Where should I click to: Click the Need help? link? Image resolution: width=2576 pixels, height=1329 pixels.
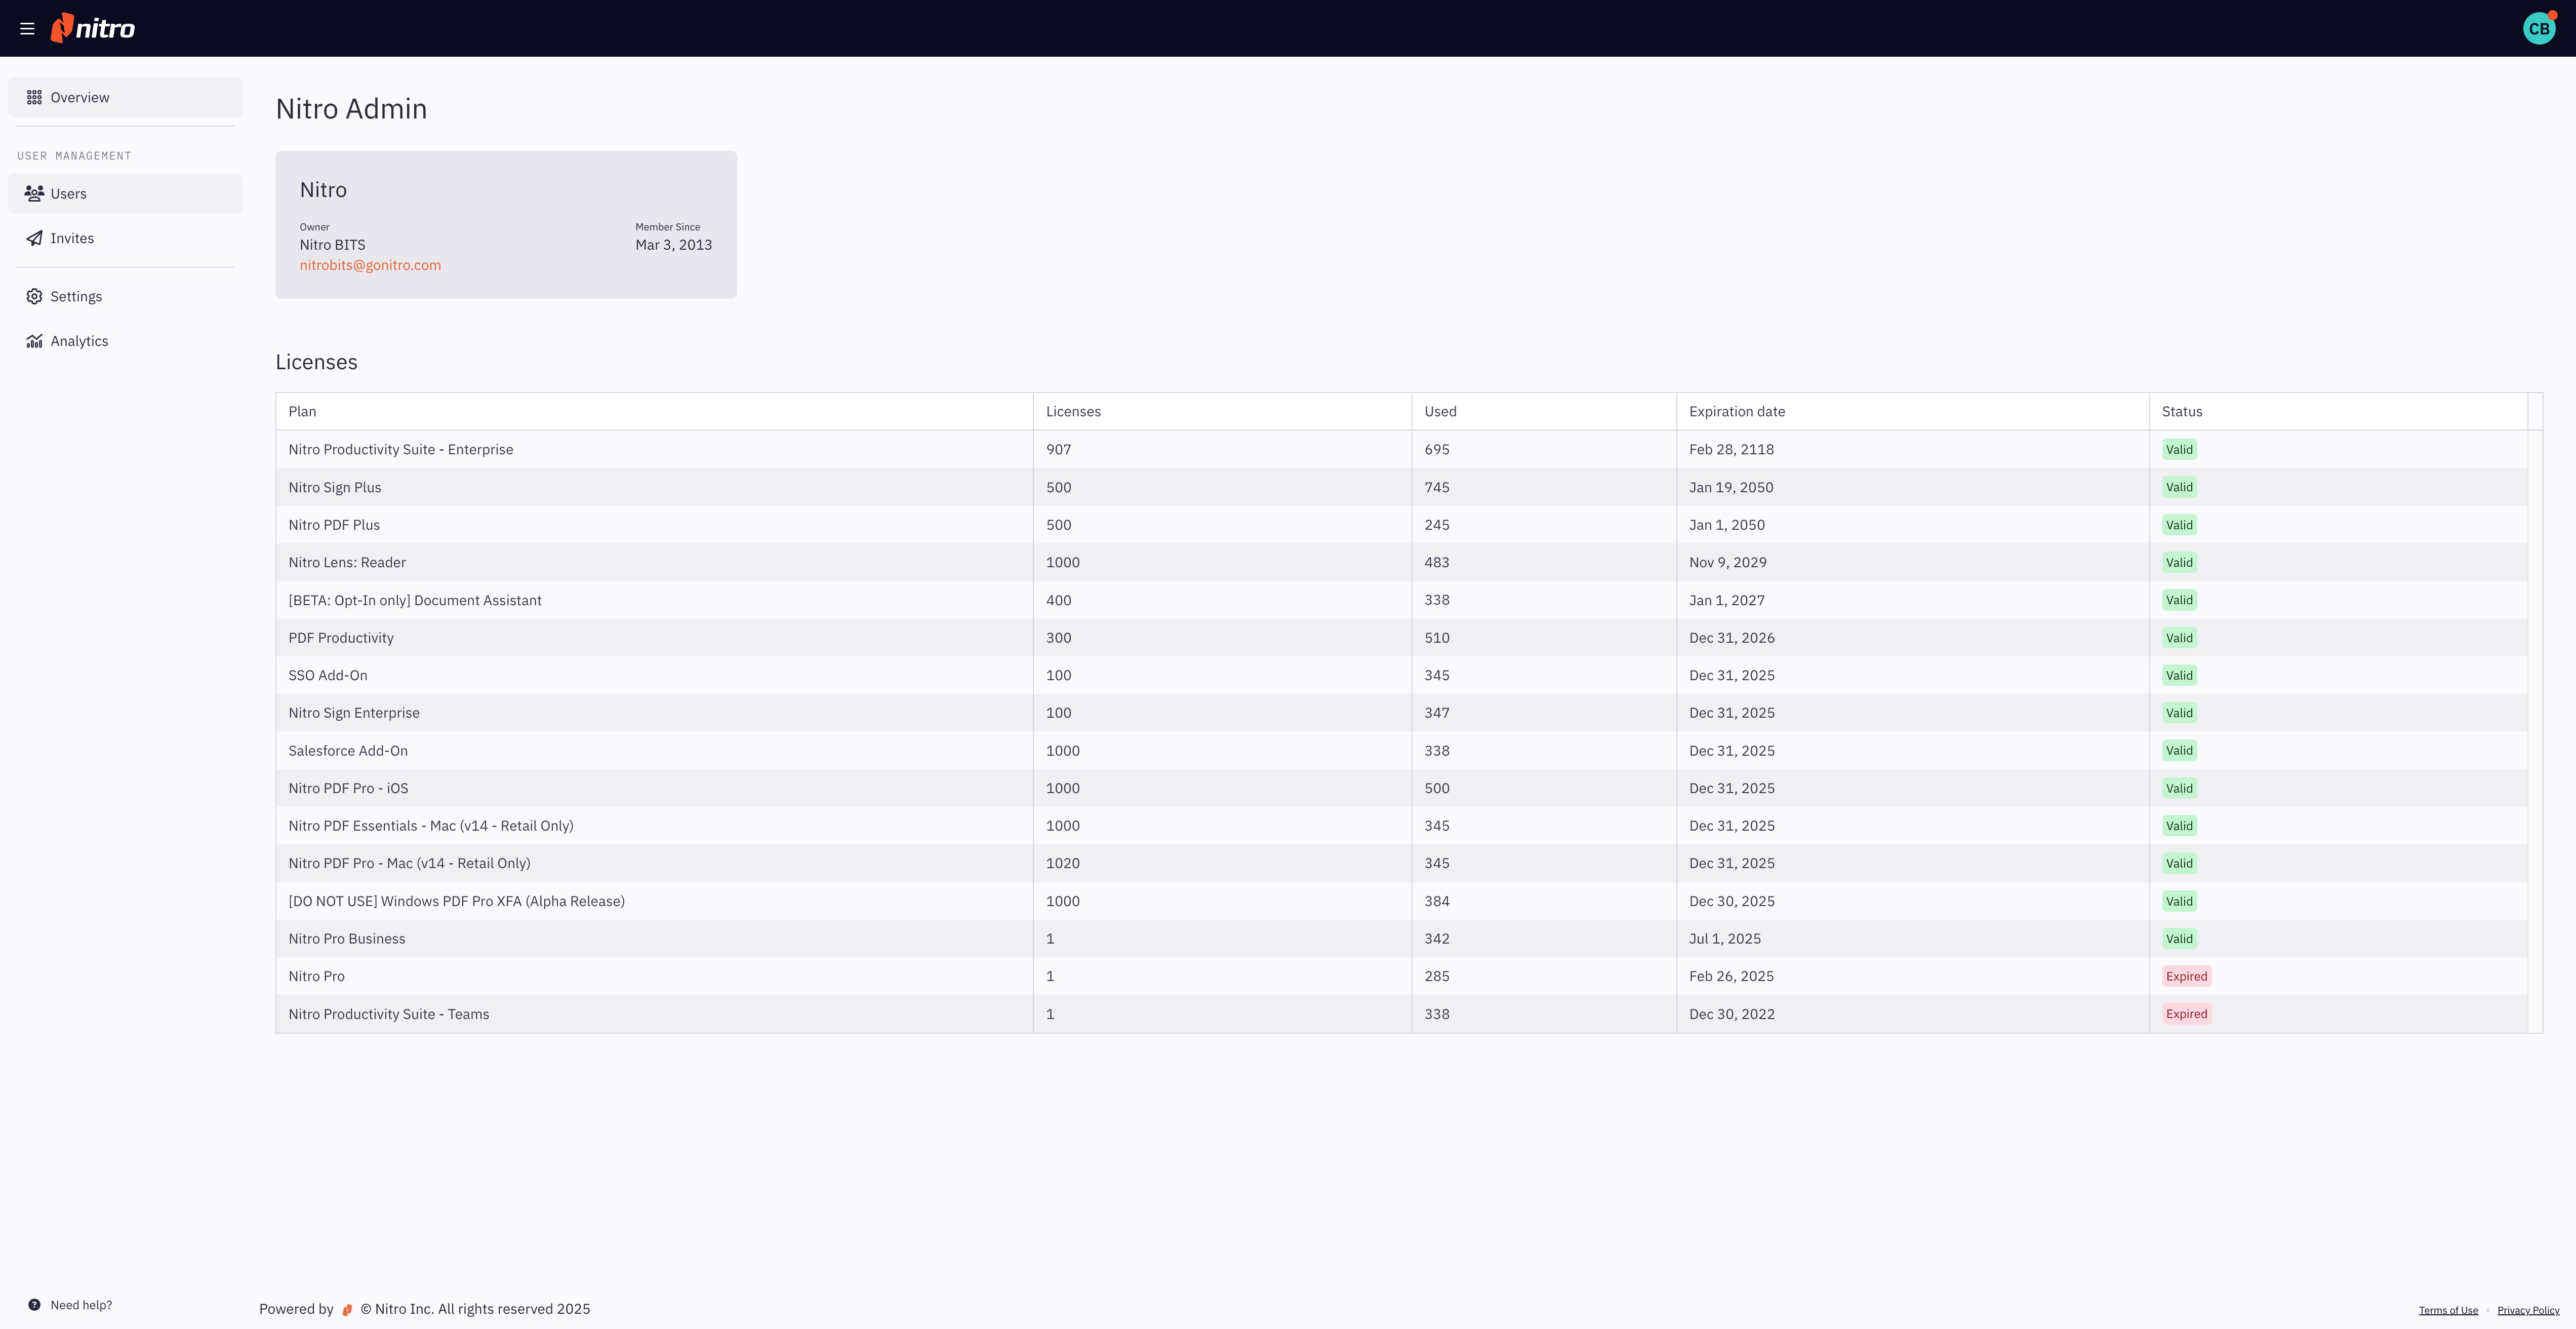[x=81, y=1305]
